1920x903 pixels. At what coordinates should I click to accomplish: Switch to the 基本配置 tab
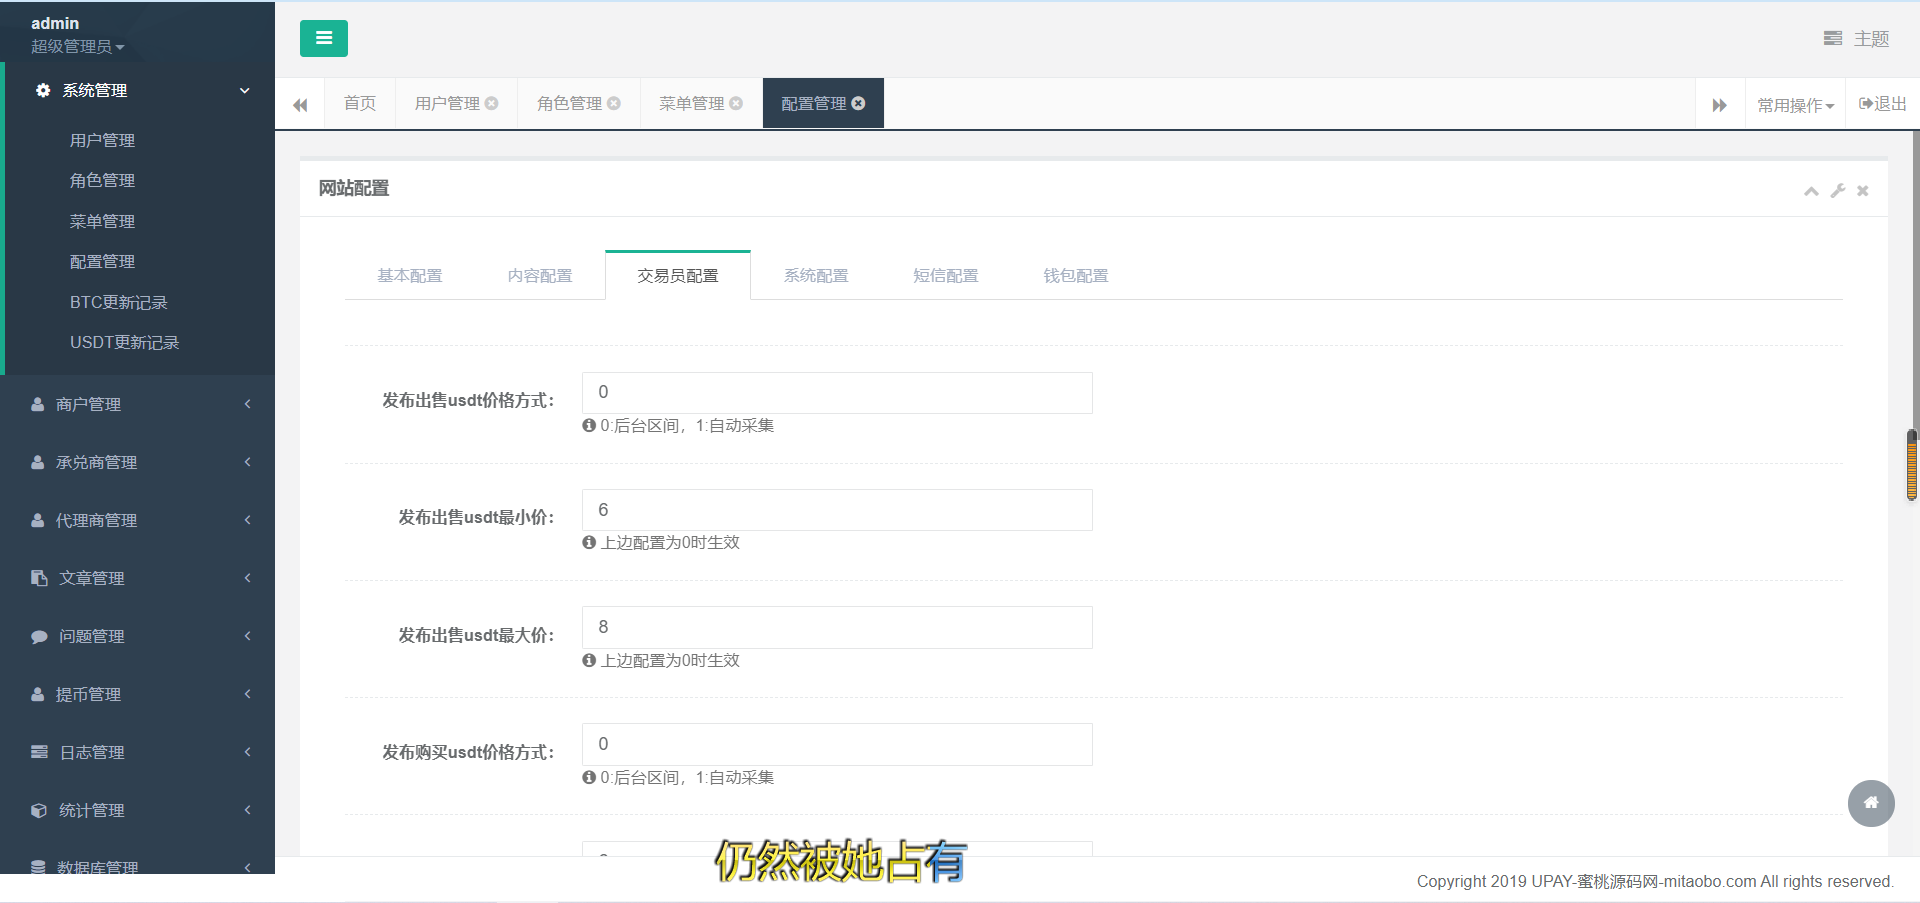(409, 275)
